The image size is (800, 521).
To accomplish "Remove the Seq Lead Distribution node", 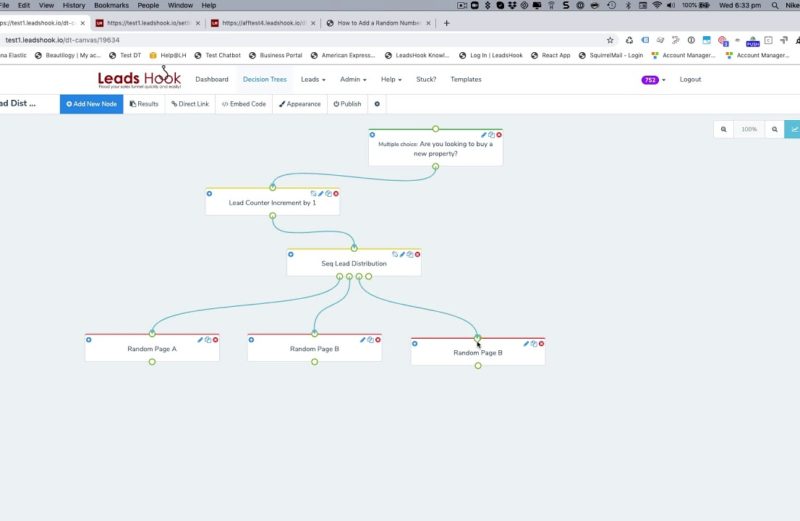I will click(417, 254).
